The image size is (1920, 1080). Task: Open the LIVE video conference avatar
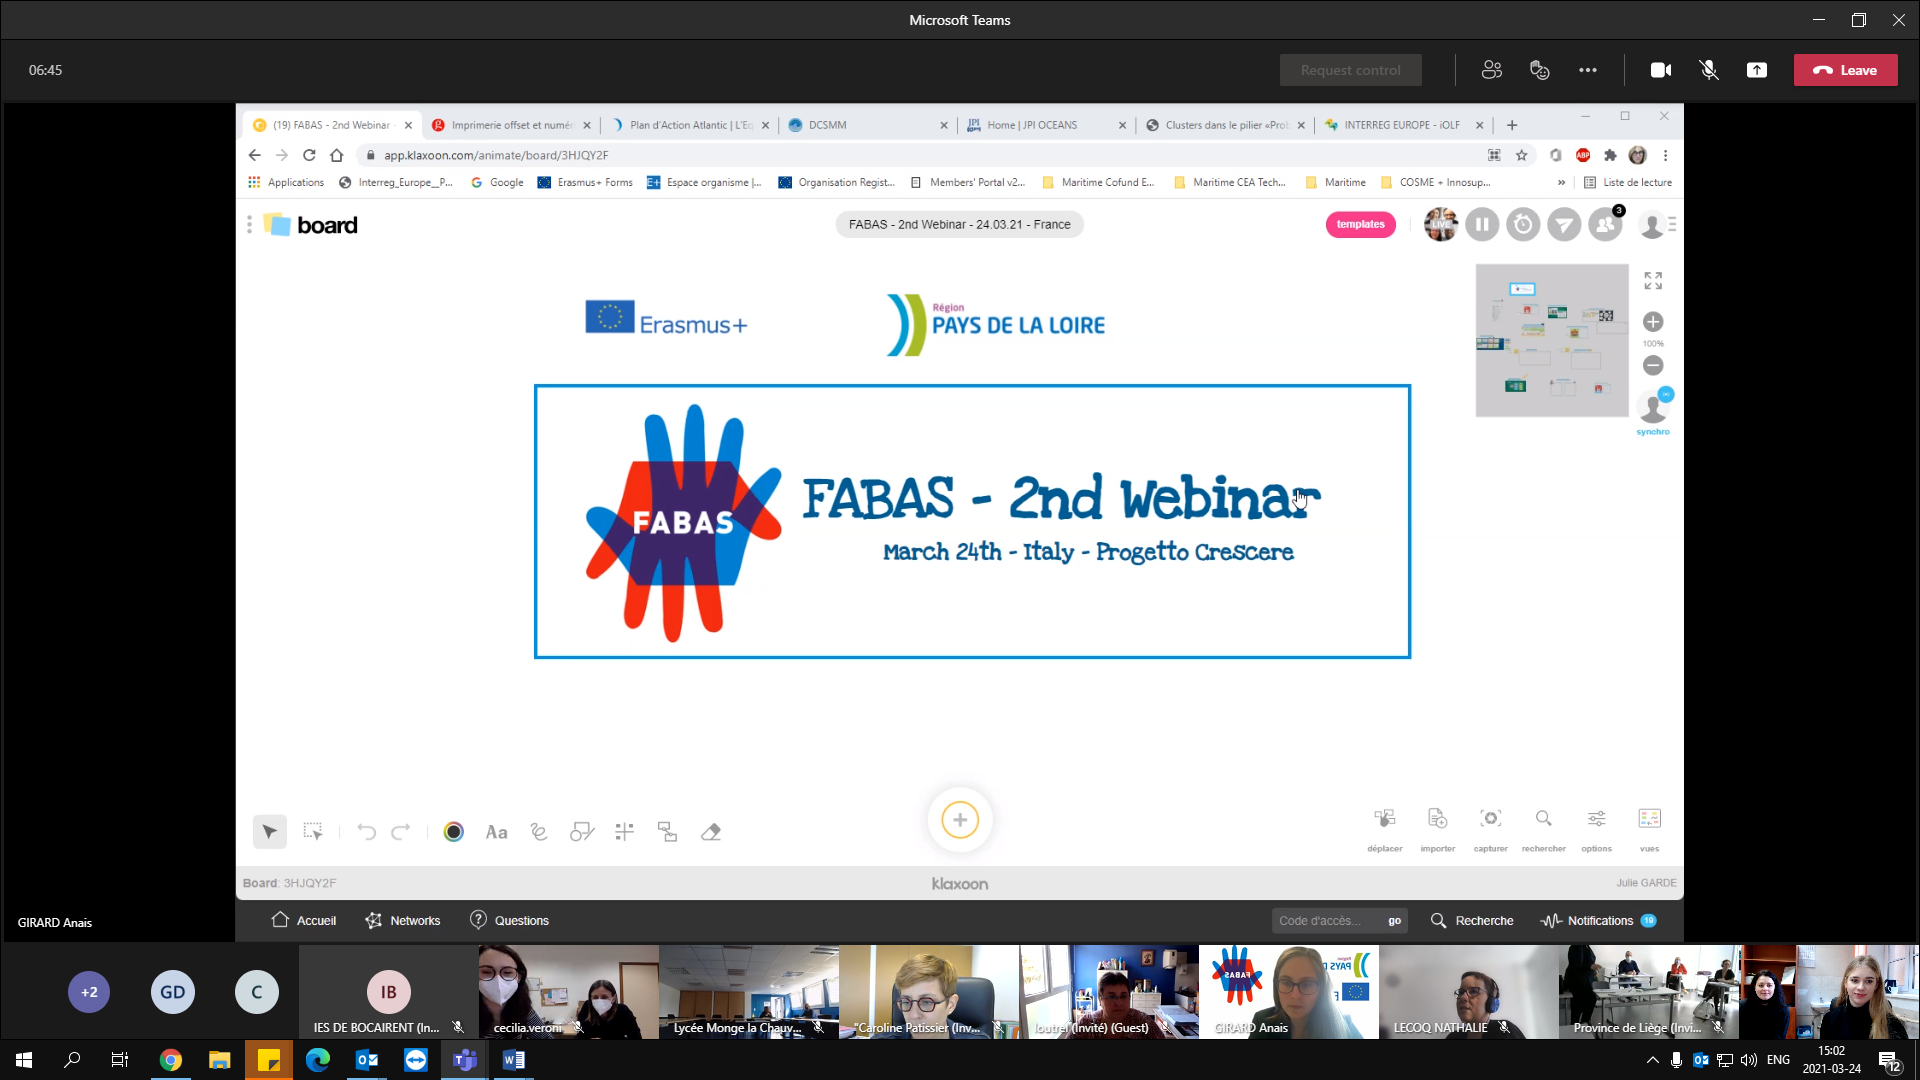click(1441, 224)
